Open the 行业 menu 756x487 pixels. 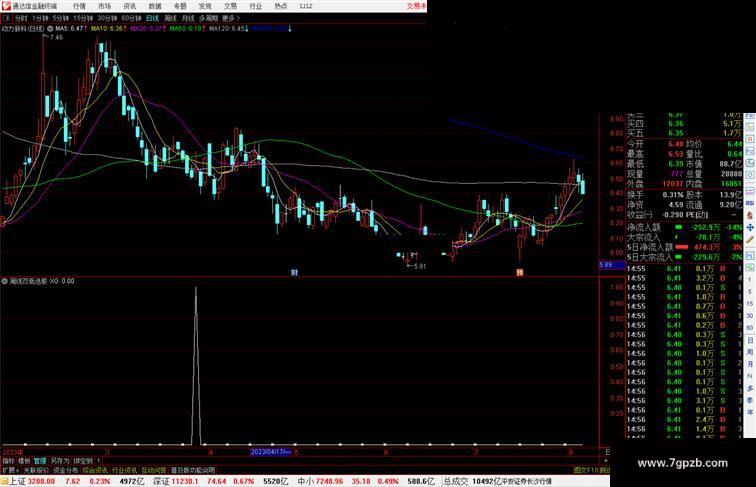pos(256,6)
